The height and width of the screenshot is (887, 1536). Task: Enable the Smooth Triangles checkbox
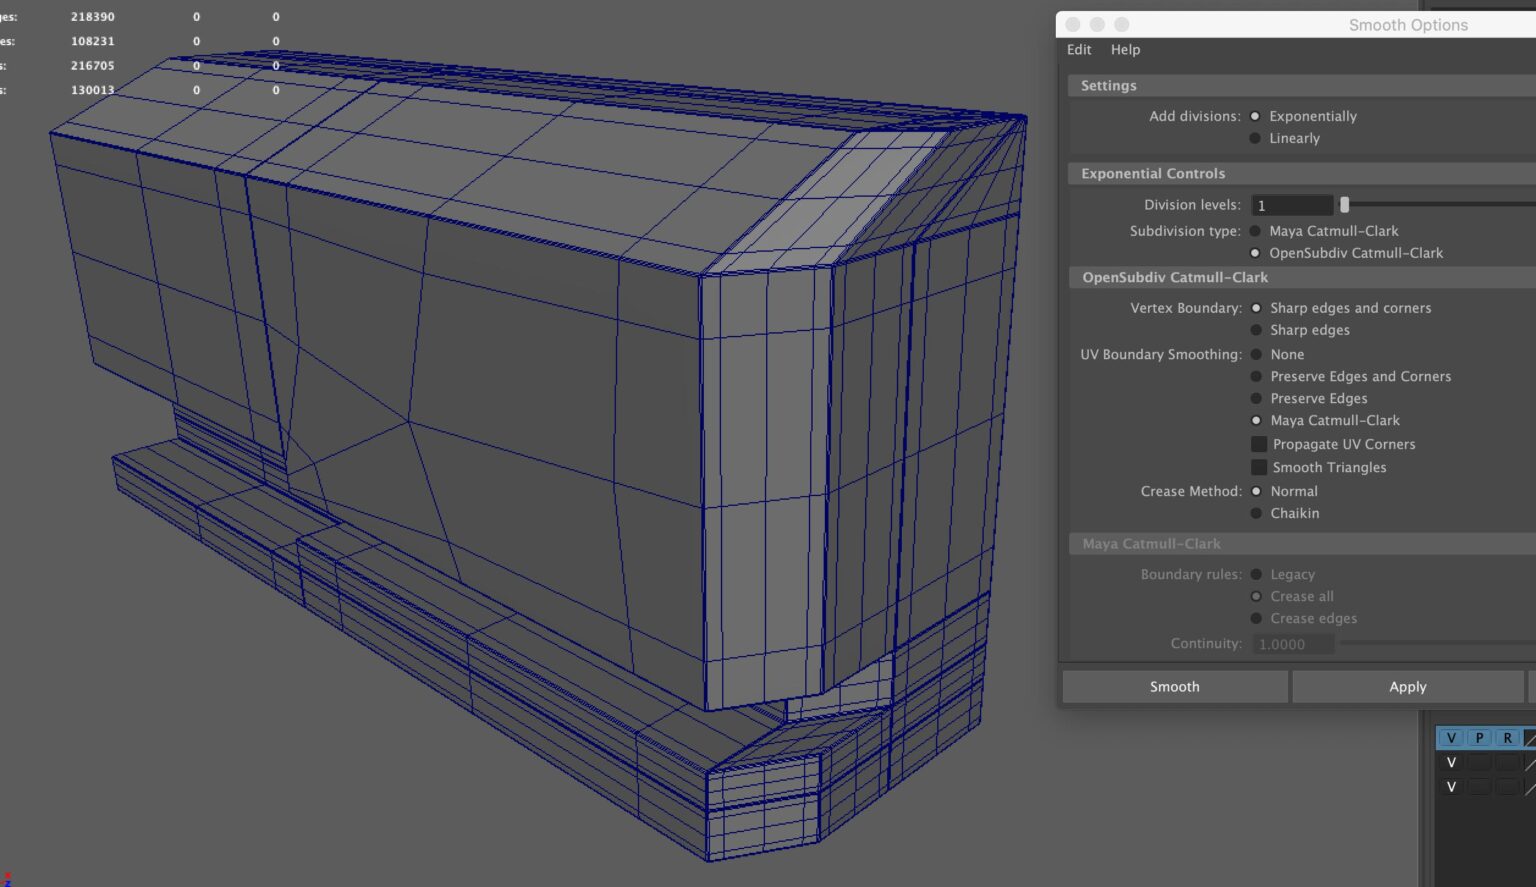click(1258, 467)
